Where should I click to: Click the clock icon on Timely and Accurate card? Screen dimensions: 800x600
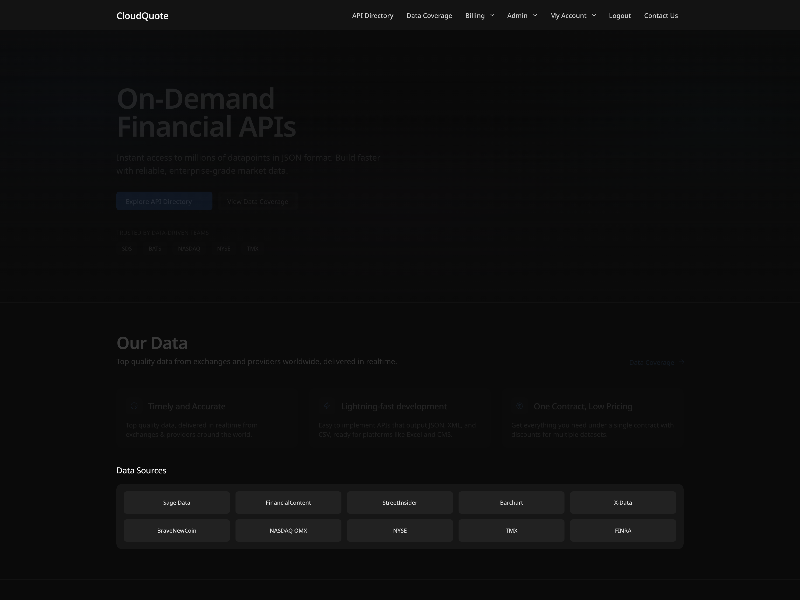[x=134, y=406]
